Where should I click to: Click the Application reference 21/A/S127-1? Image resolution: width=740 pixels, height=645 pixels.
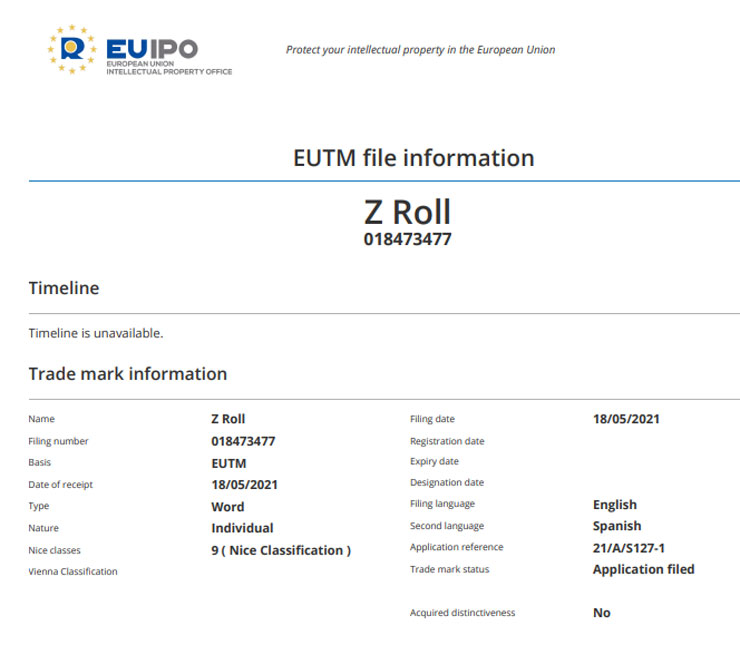point(629,548)
